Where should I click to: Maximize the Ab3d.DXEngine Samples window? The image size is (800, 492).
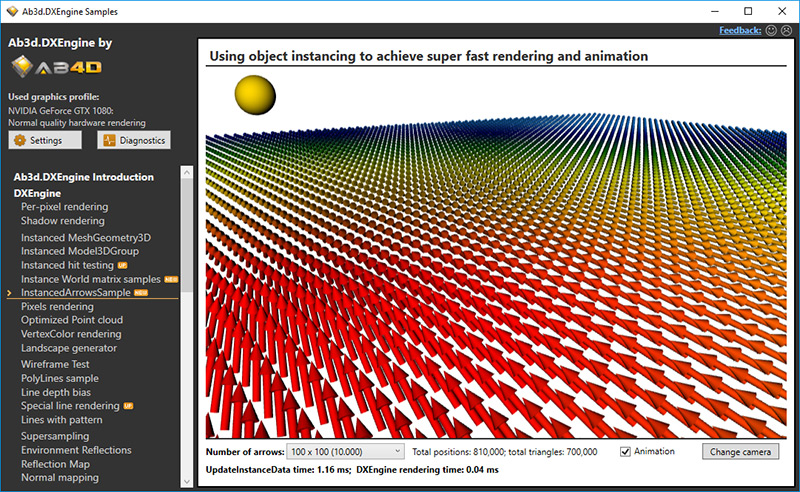(748, 11)
